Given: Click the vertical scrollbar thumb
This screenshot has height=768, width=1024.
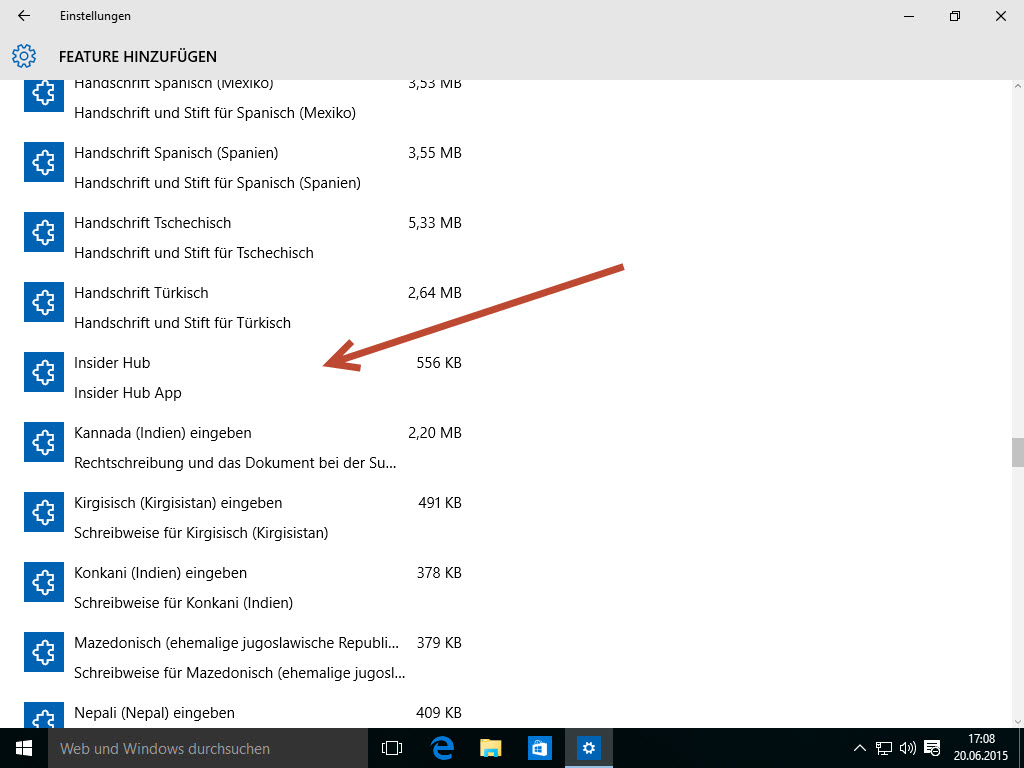Looking at the screenshot, I should pyautogui.click(x=1017, y=453).
